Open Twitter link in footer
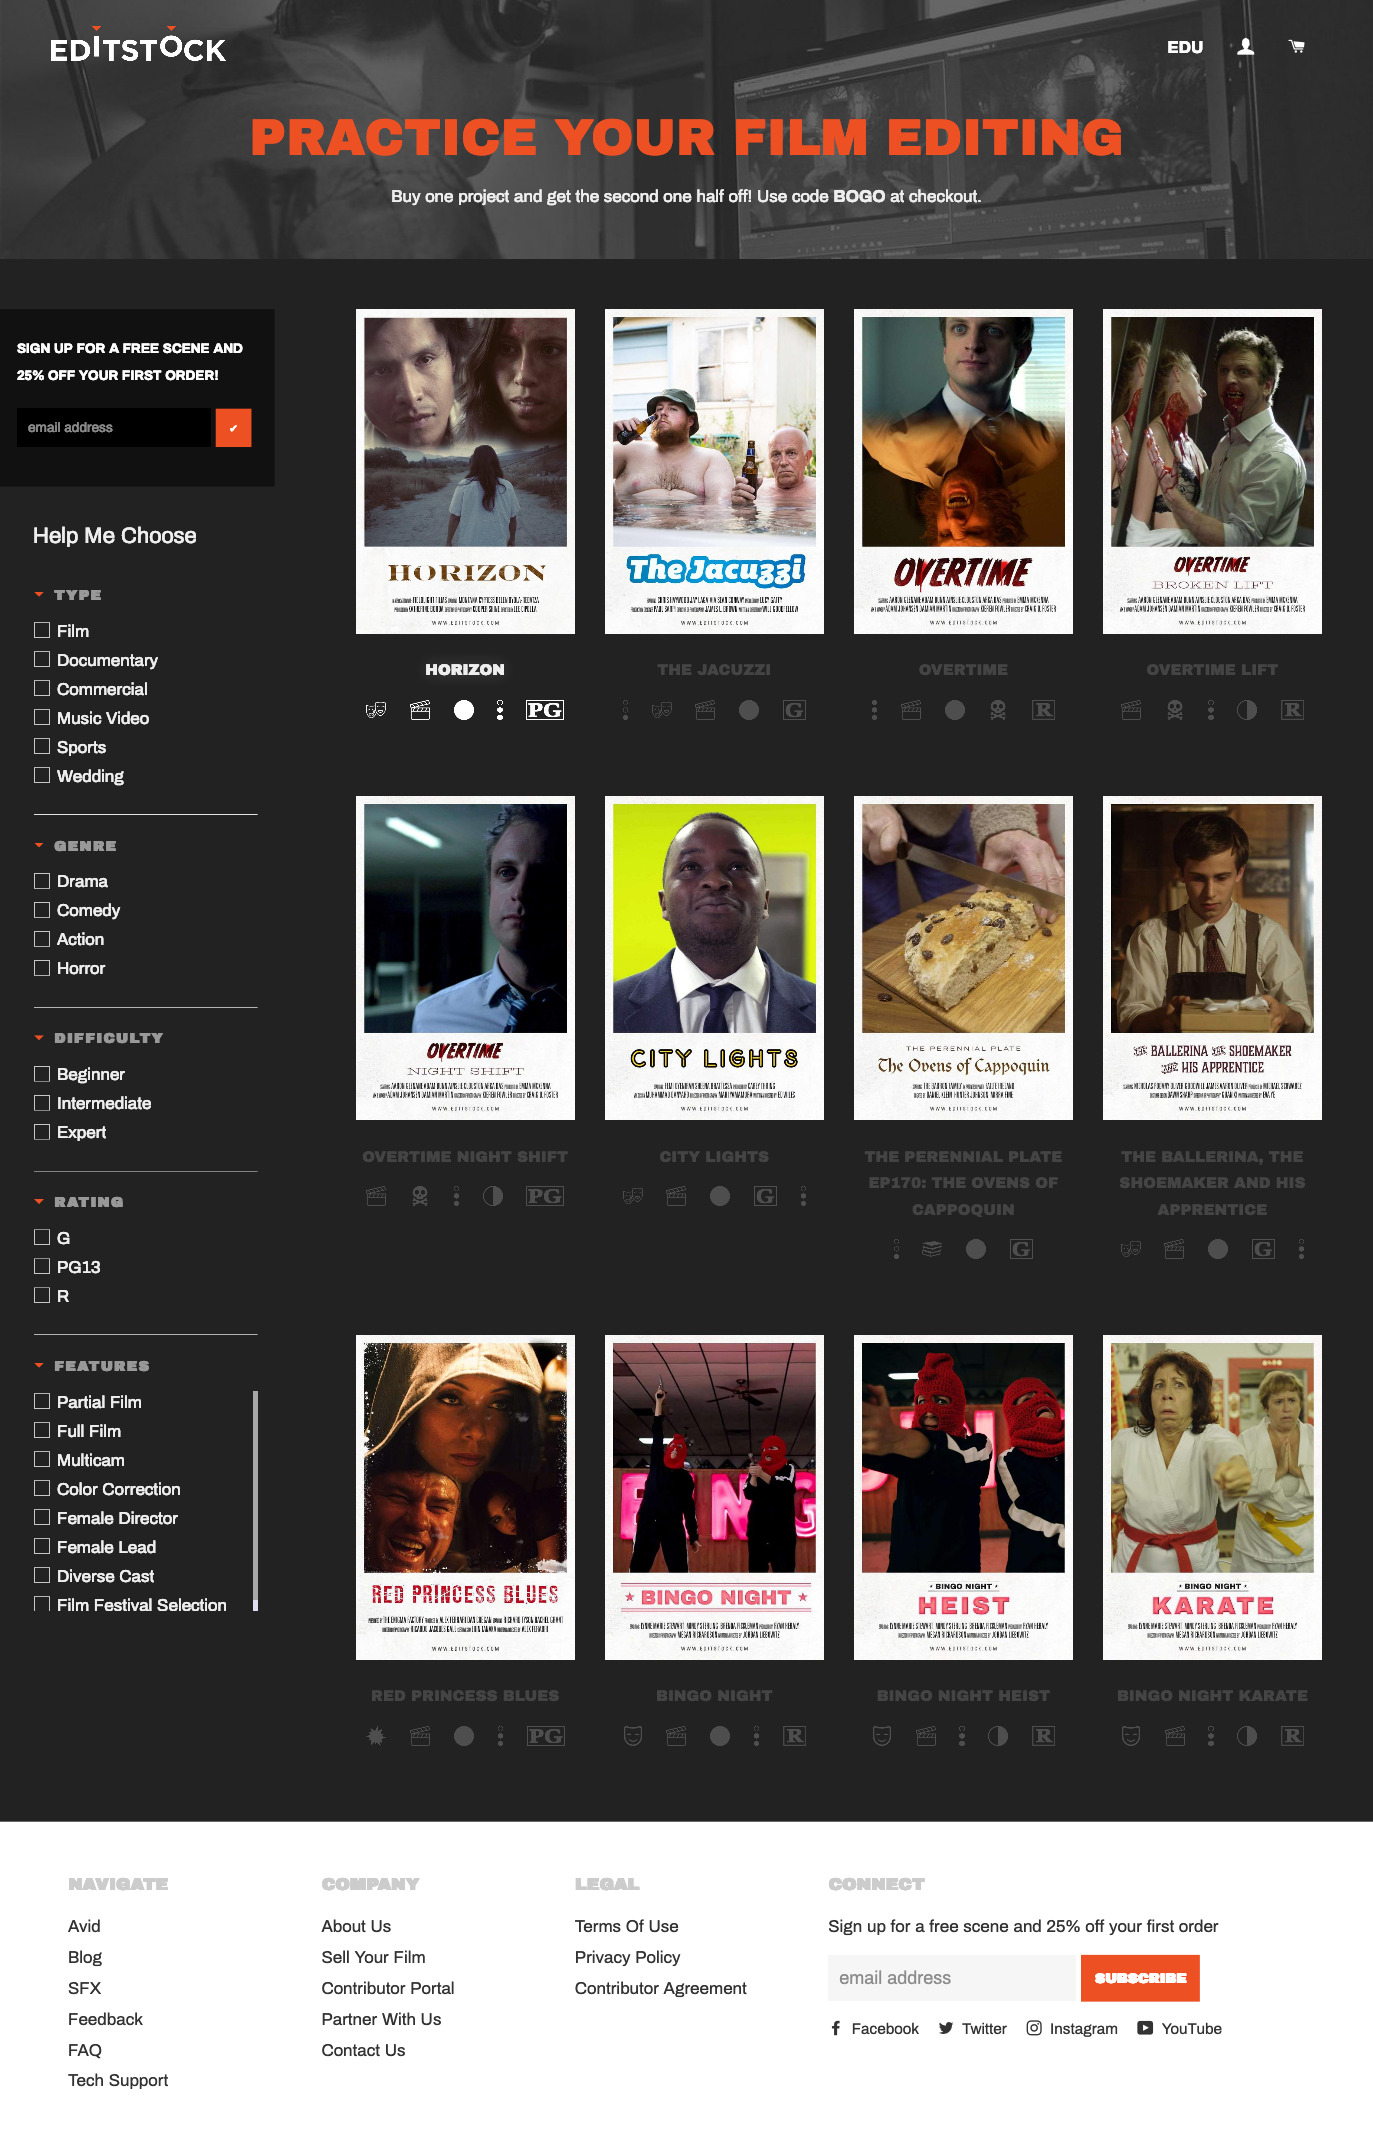This screenshot has height=2143, width=1373. [973, 2028]
